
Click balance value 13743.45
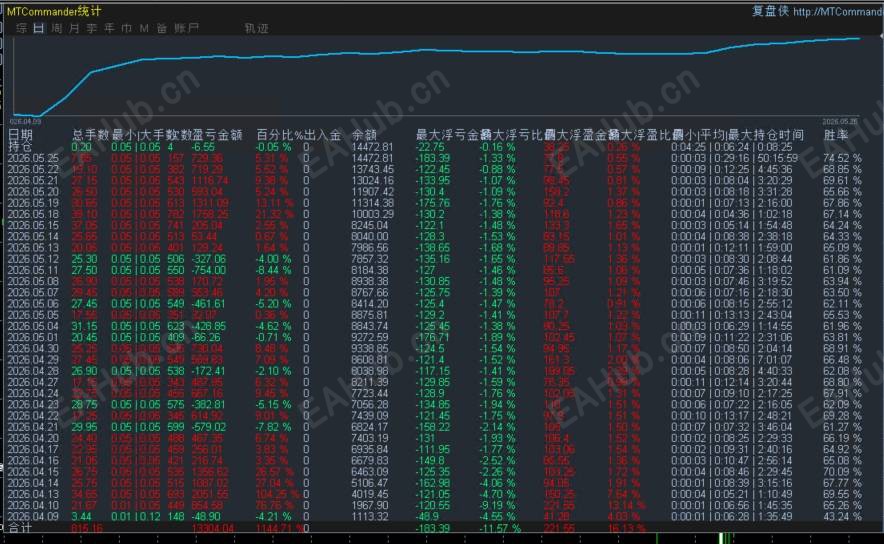pos(372,170)
